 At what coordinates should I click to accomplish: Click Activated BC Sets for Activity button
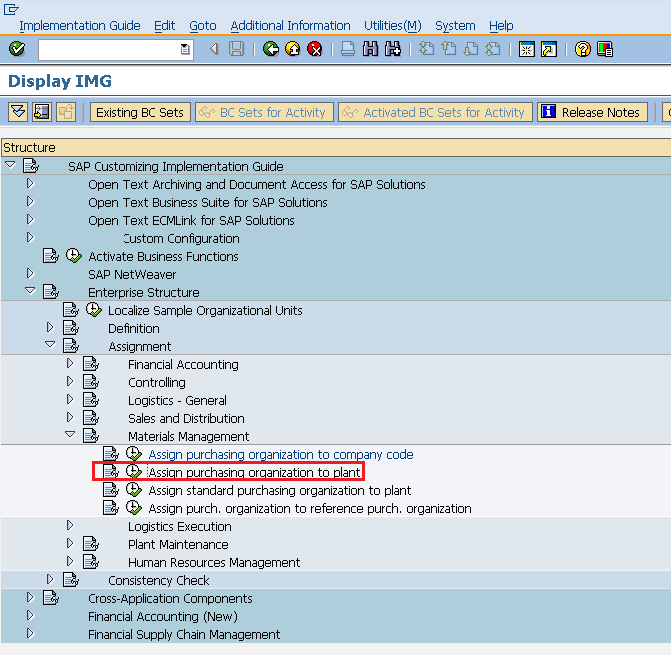coord(435,113)
